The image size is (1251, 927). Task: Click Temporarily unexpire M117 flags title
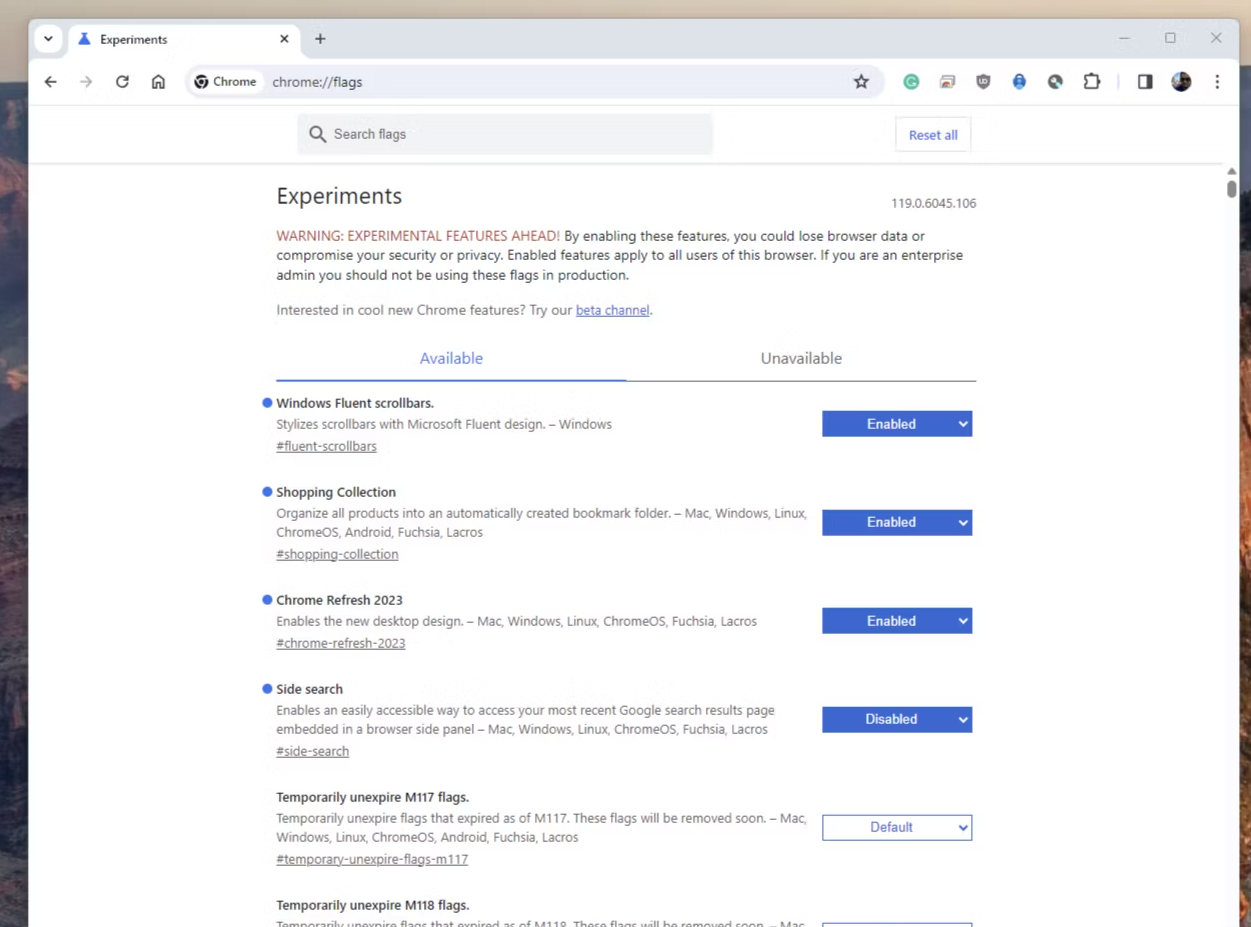click(372, 797)
